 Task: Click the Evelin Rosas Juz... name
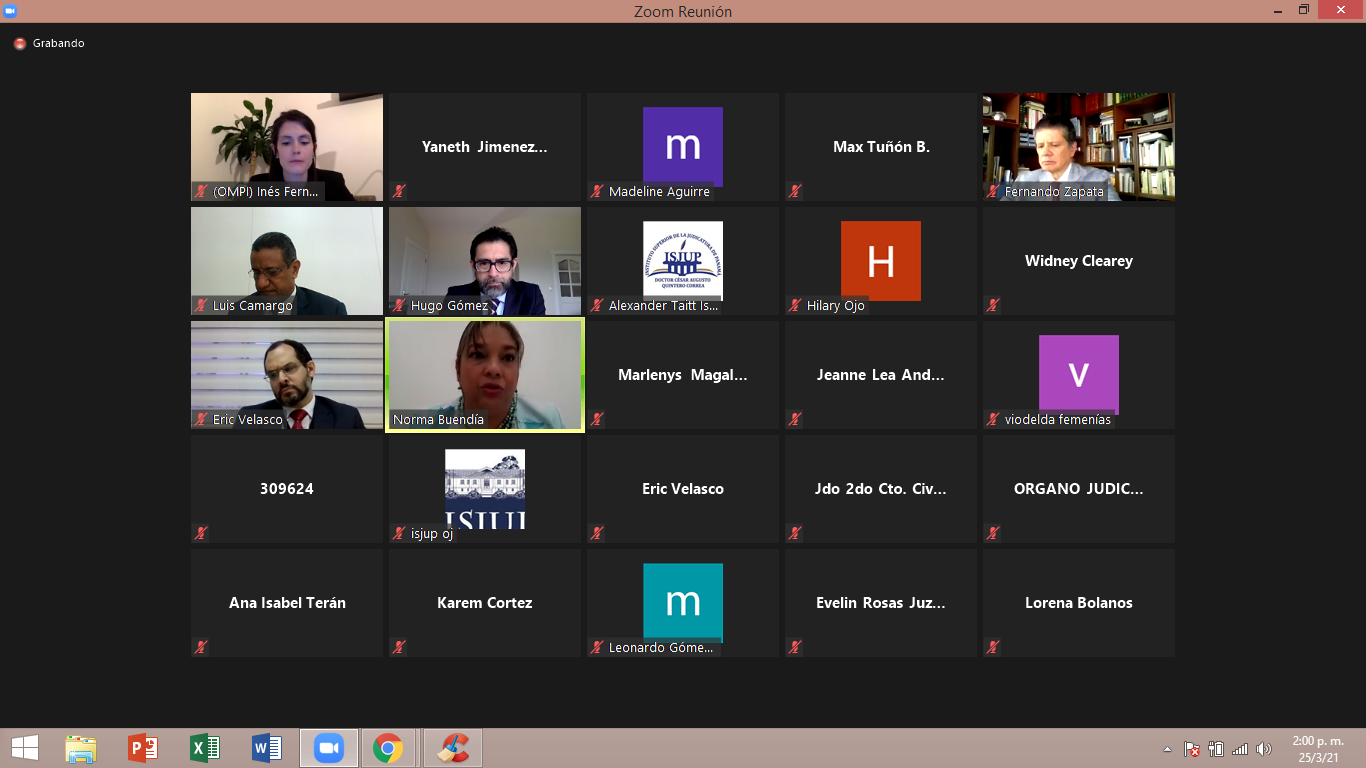881,603
